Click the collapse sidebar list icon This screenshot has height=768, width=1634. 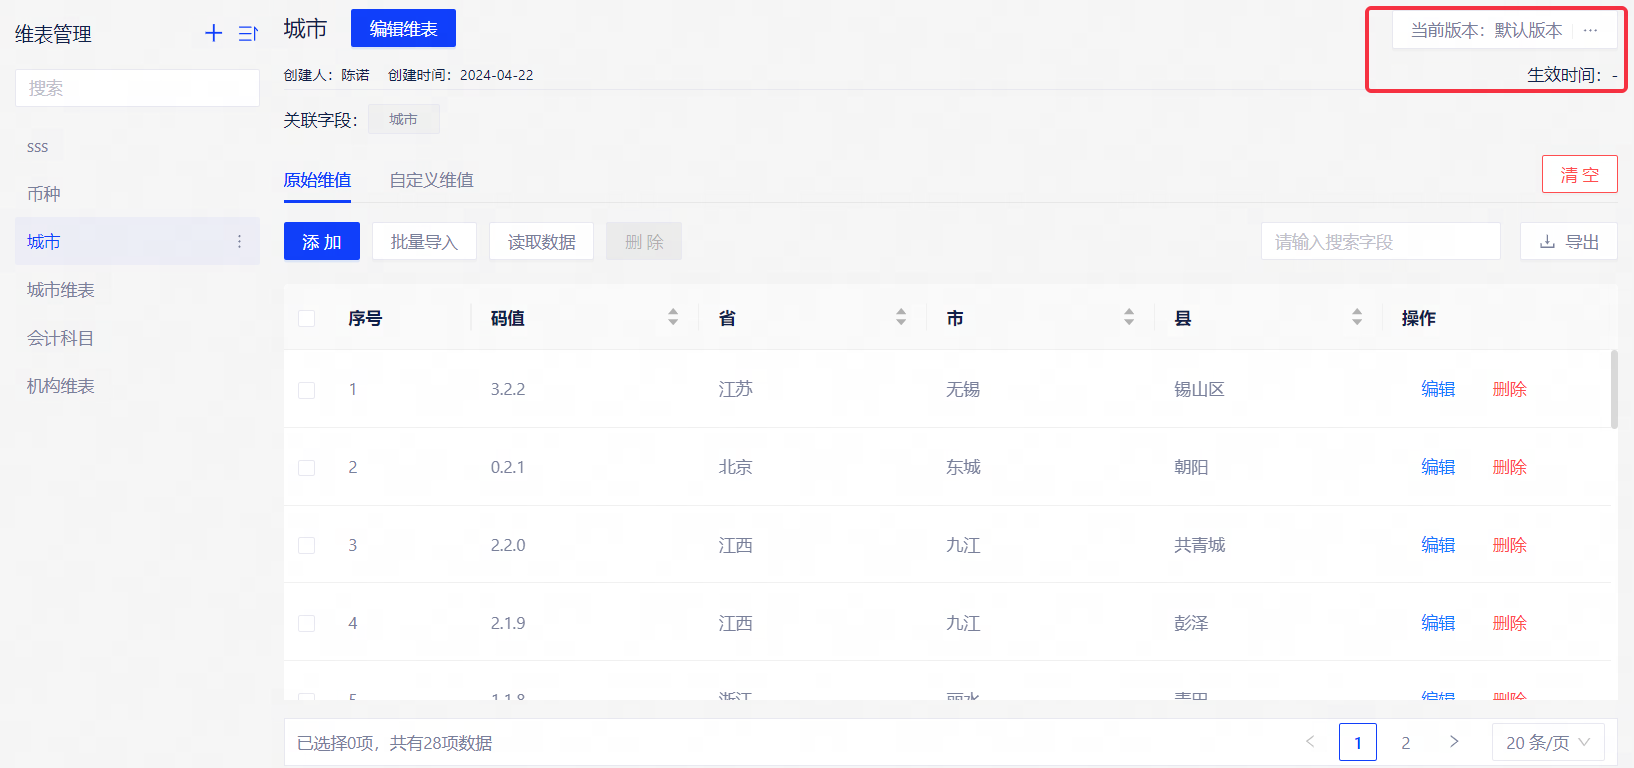tap(247, 34)
